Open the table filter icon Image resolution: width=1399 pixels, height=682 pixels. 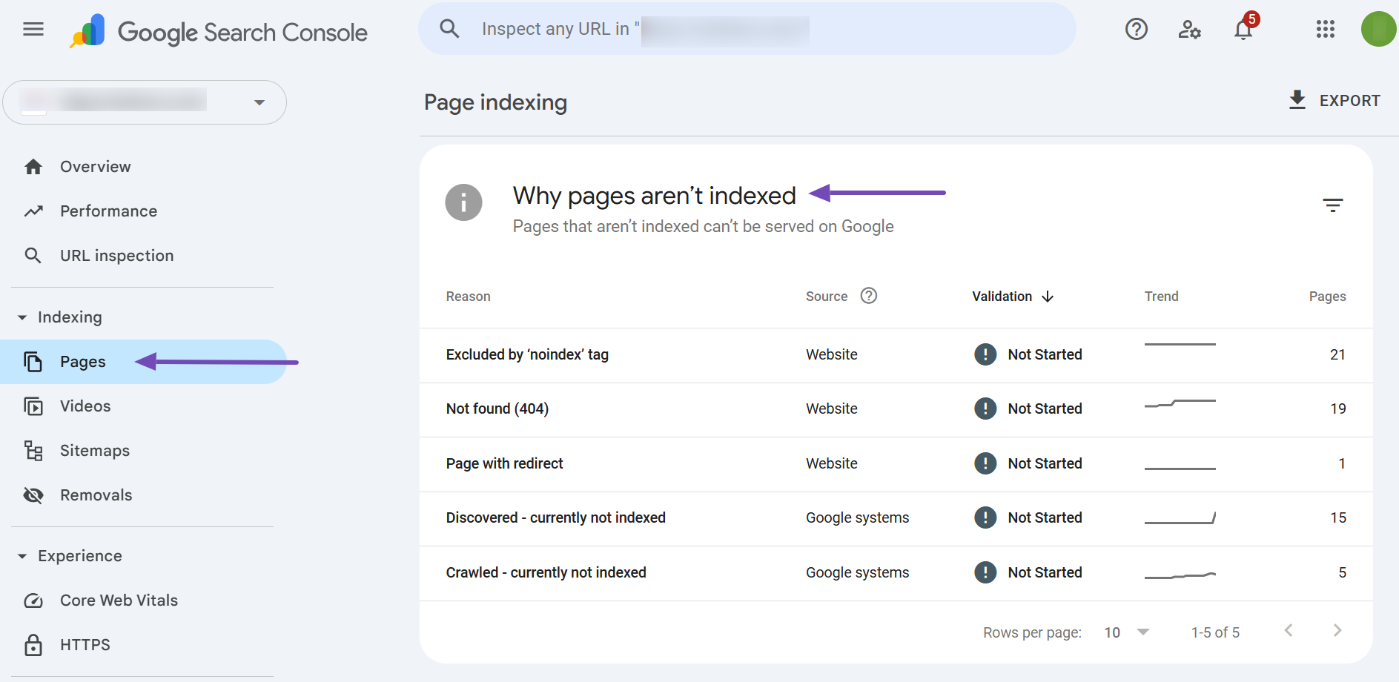(x=1332, y=205)
